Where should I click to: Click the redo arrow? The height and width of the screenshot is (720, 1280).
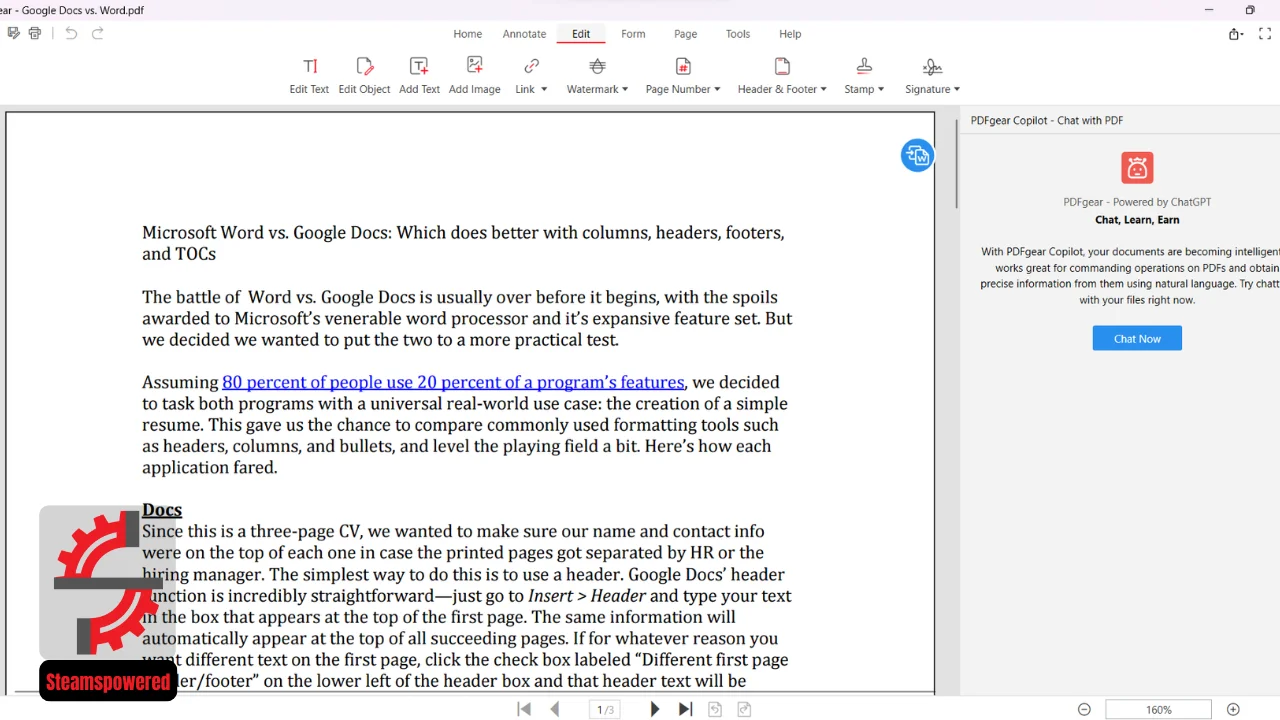point(98,33)
